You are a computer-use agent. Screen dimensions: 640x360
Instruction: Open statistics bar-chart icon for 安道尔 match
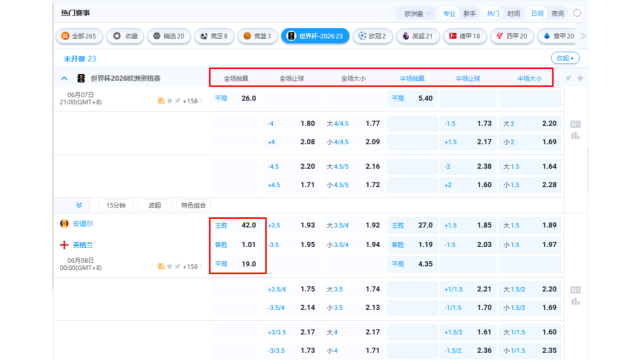tap(576, 301)
